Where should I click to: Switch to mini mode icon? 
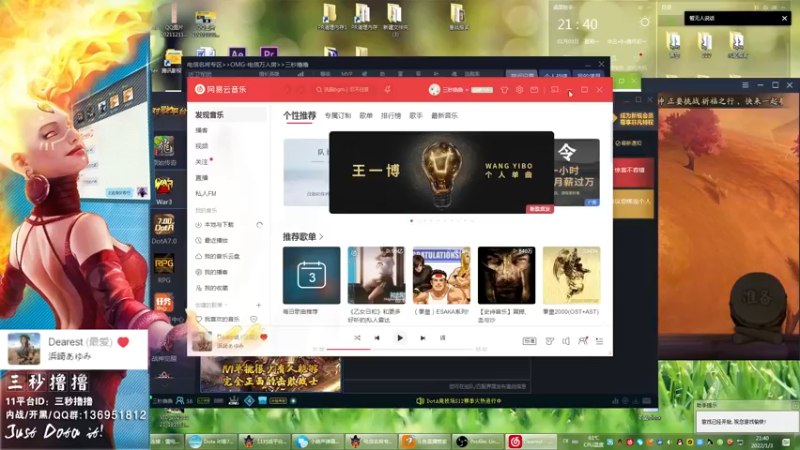coord(555,90)
